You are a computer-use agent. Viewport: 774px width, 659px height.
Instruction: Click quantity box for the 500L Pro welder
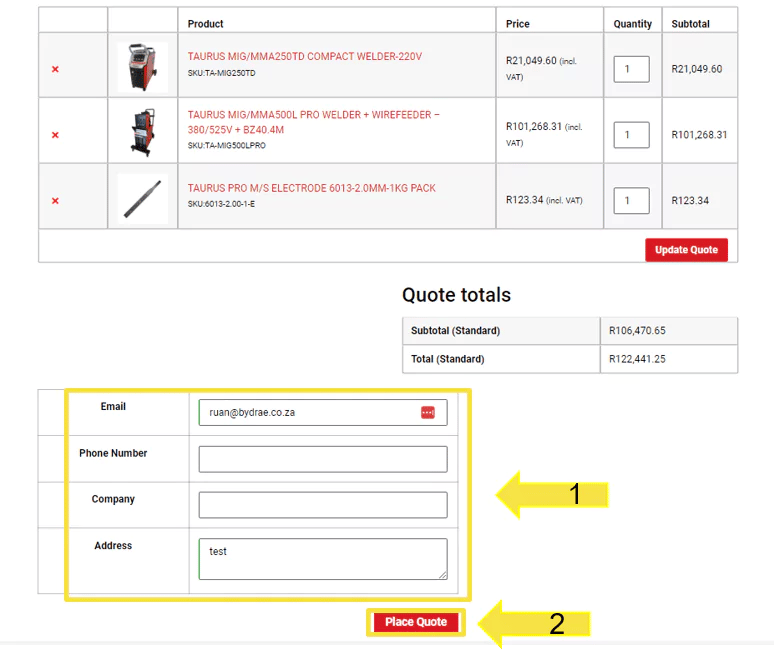(630, 135)
